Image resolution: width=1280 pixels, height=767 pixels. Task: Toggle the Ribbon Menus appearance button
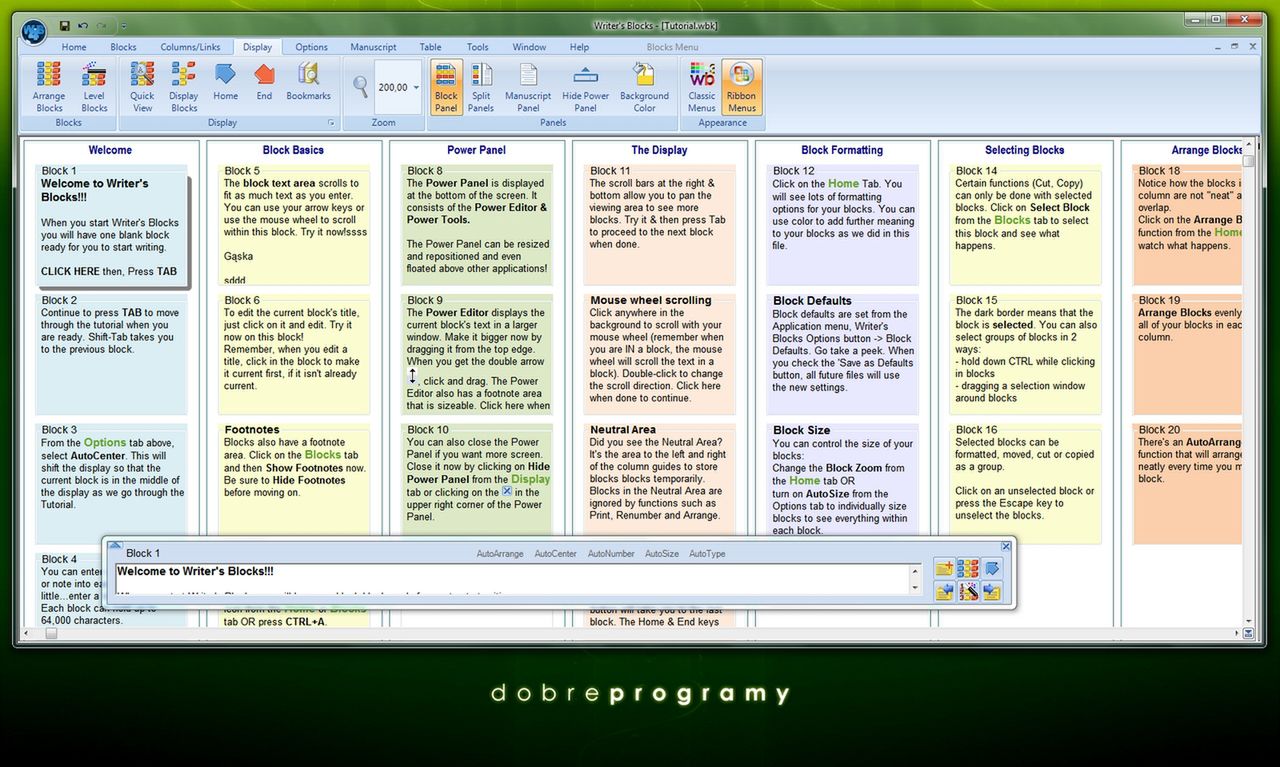(742, 87)
